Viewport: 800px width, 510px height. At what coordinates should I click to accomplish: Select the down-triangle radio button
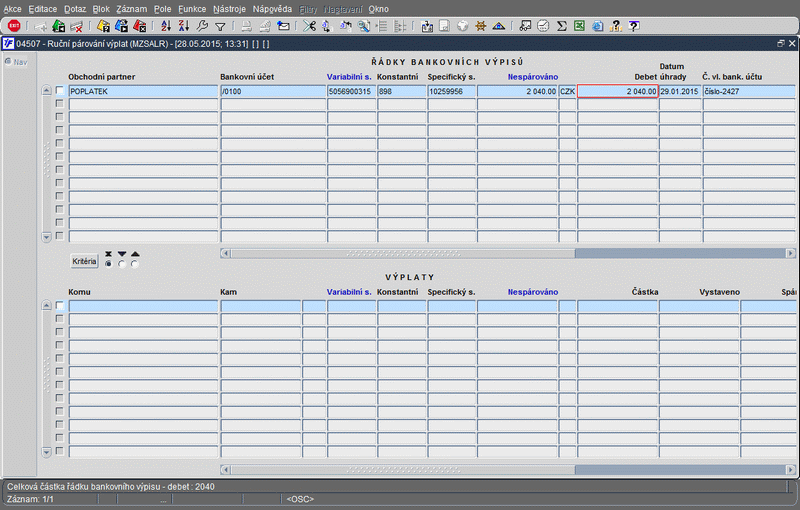coord(121,264)
